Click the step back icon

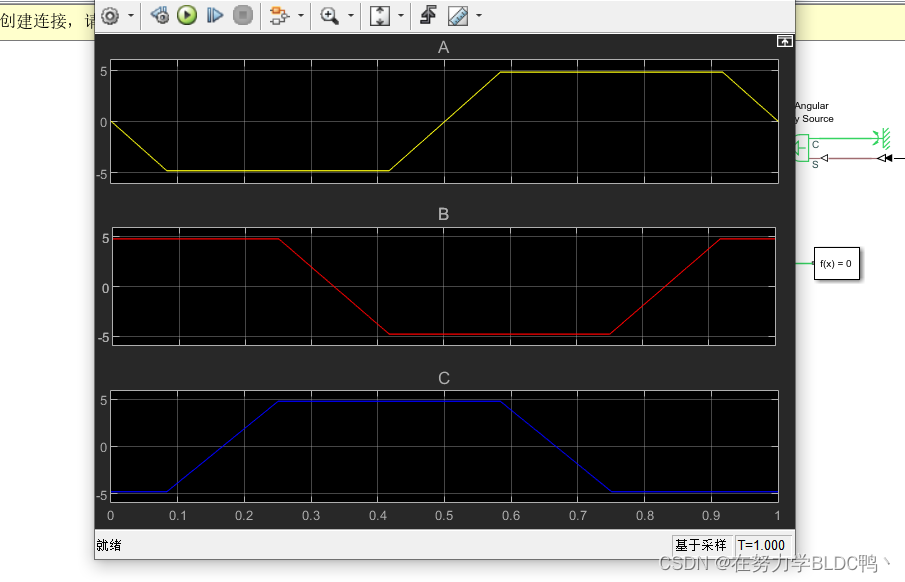pyautogui.click(x=160, y=16)
